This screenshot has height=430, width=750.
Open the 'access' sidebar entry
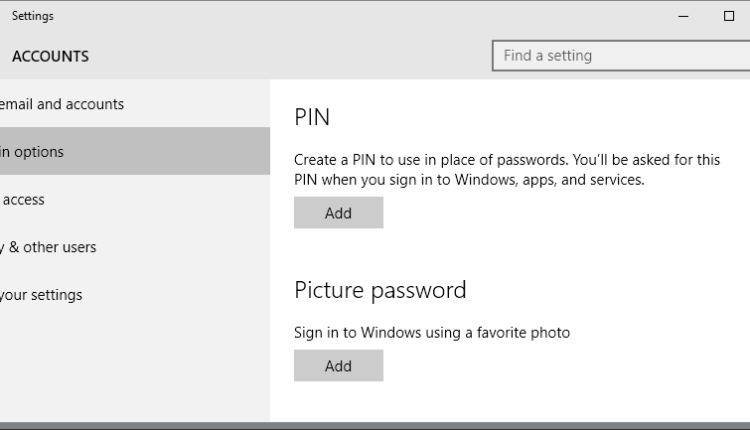[x=135, y=199]
